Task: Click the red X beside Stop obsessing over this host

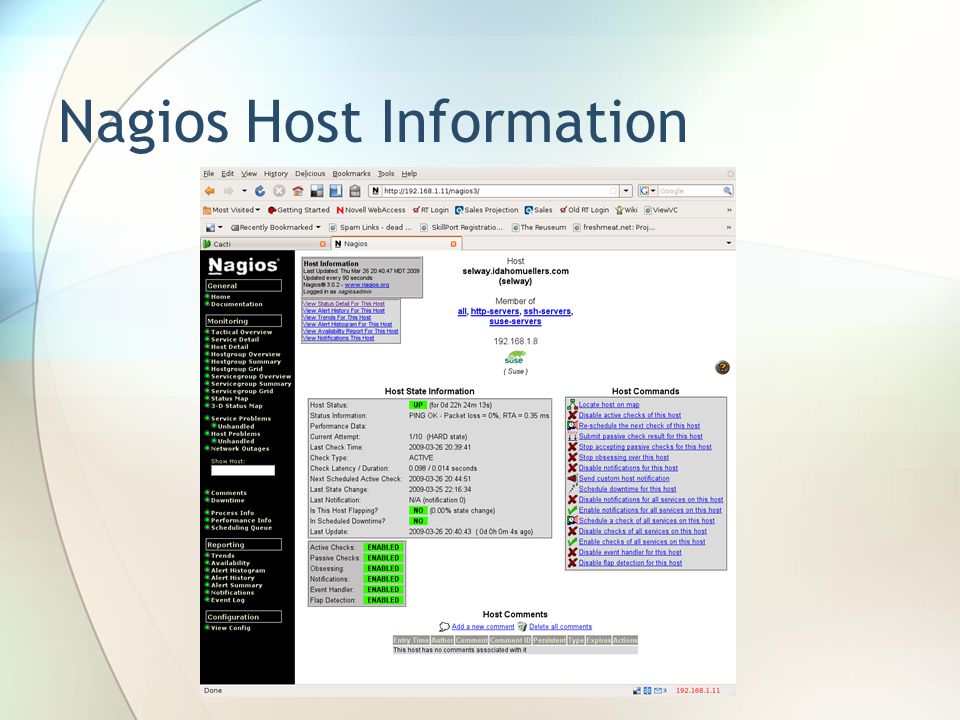Action: tap(572, 457)
